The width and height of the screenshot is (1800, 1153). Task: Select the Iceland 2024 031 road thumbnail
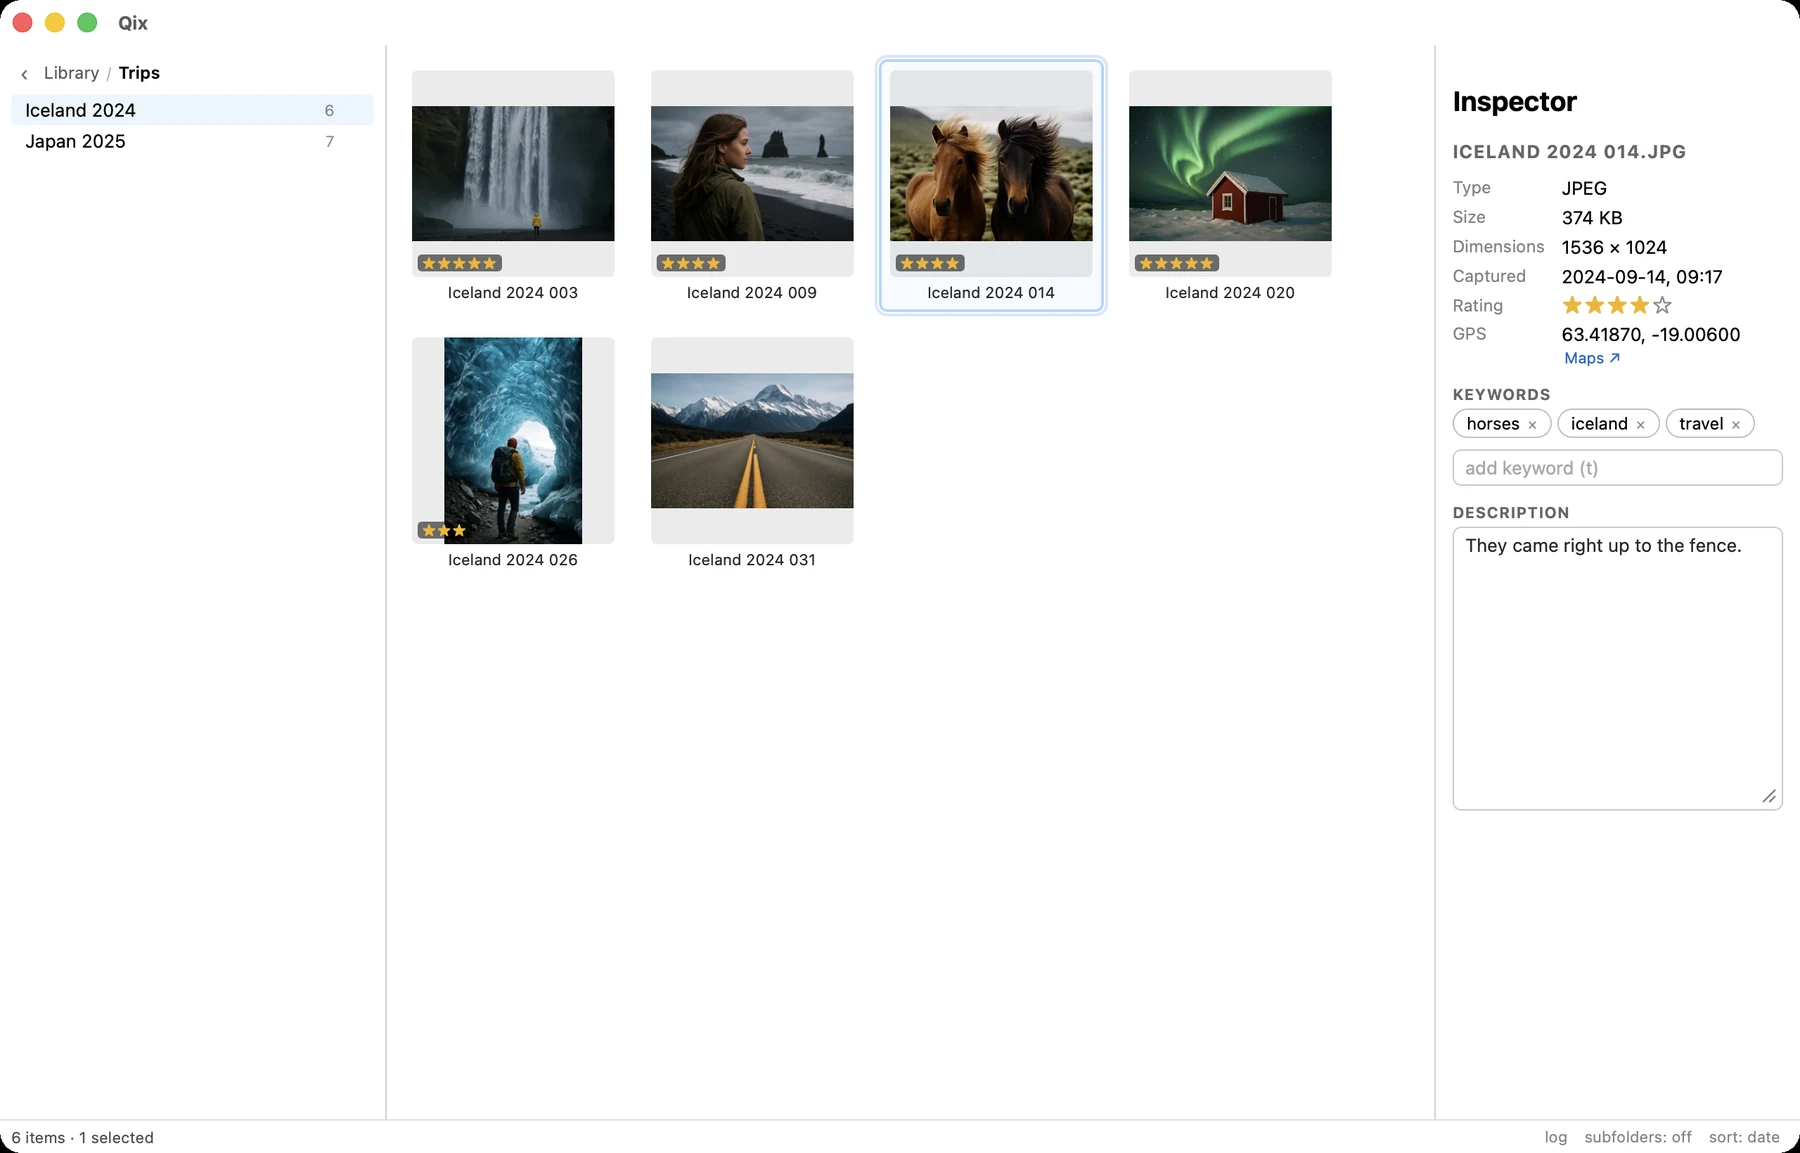click(752, 440)
